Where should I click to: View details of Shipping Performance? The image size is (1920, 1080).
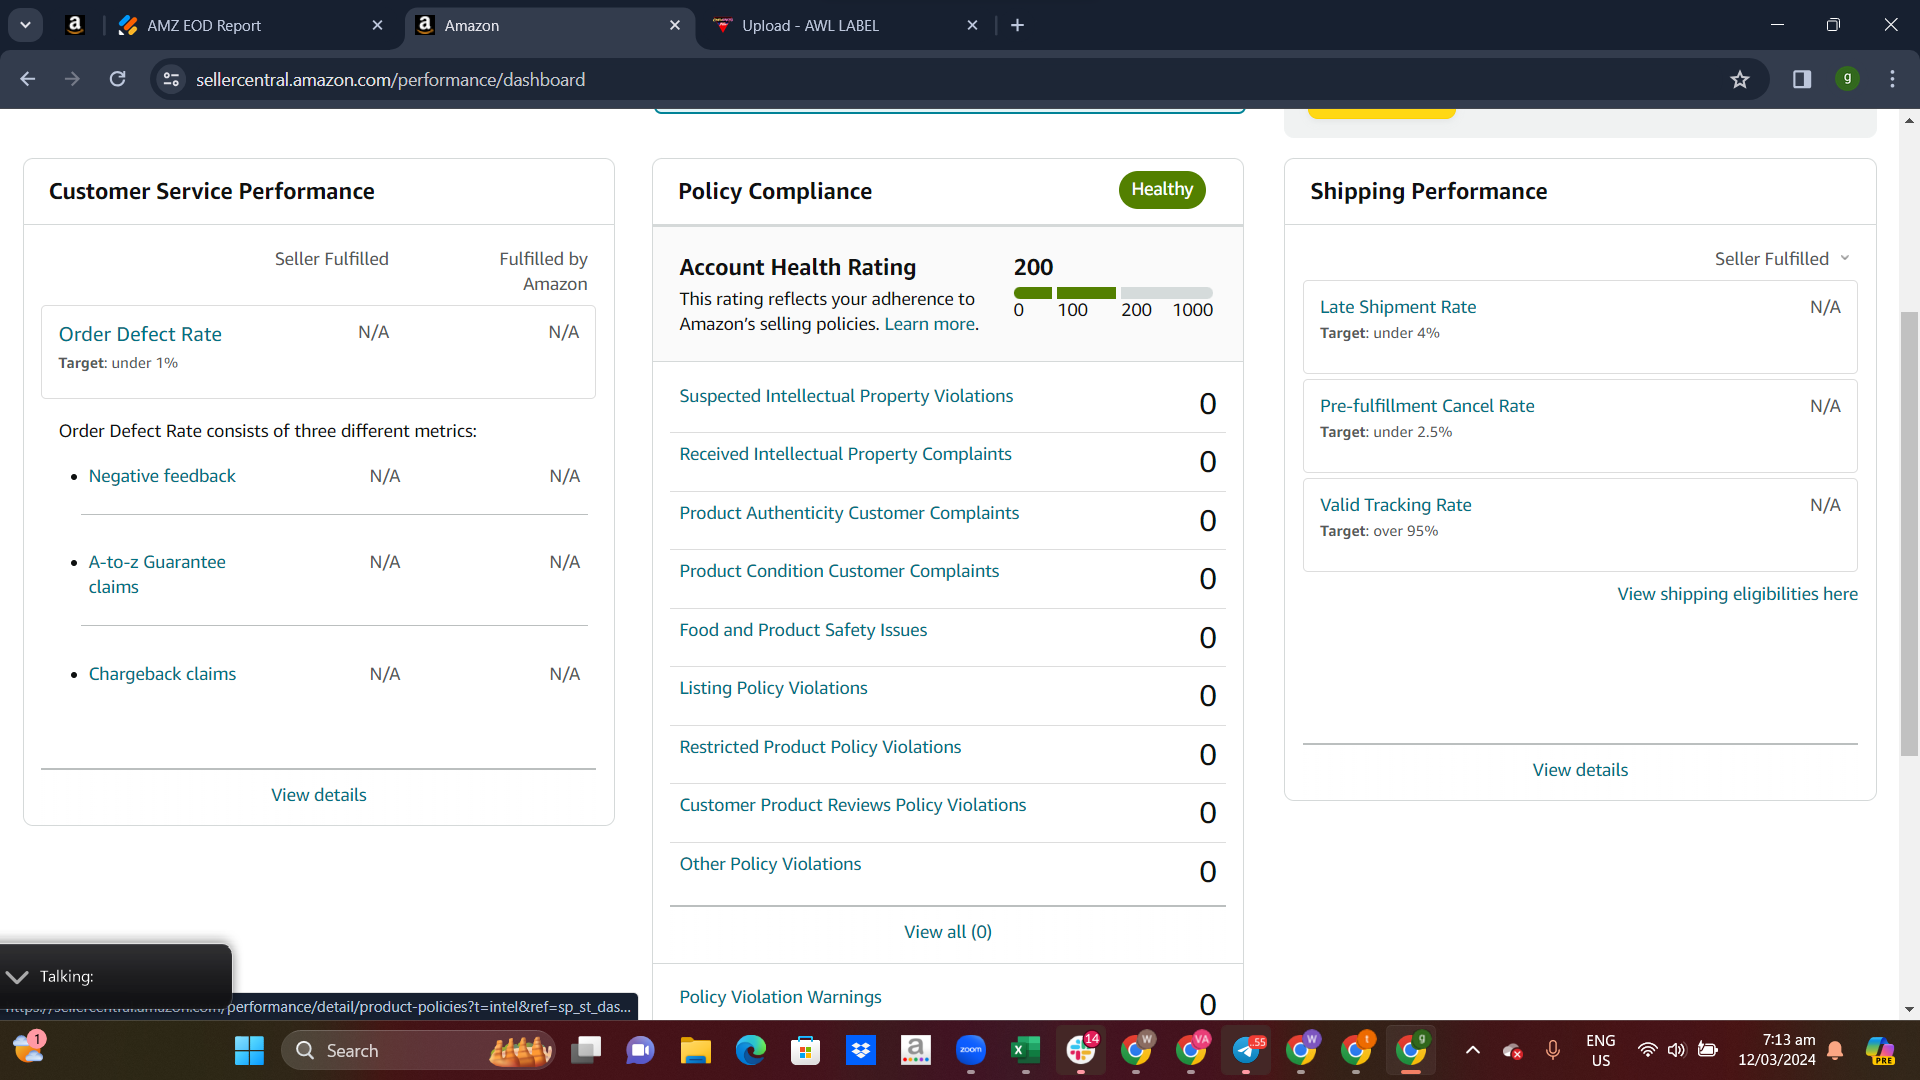[1580, 770]
